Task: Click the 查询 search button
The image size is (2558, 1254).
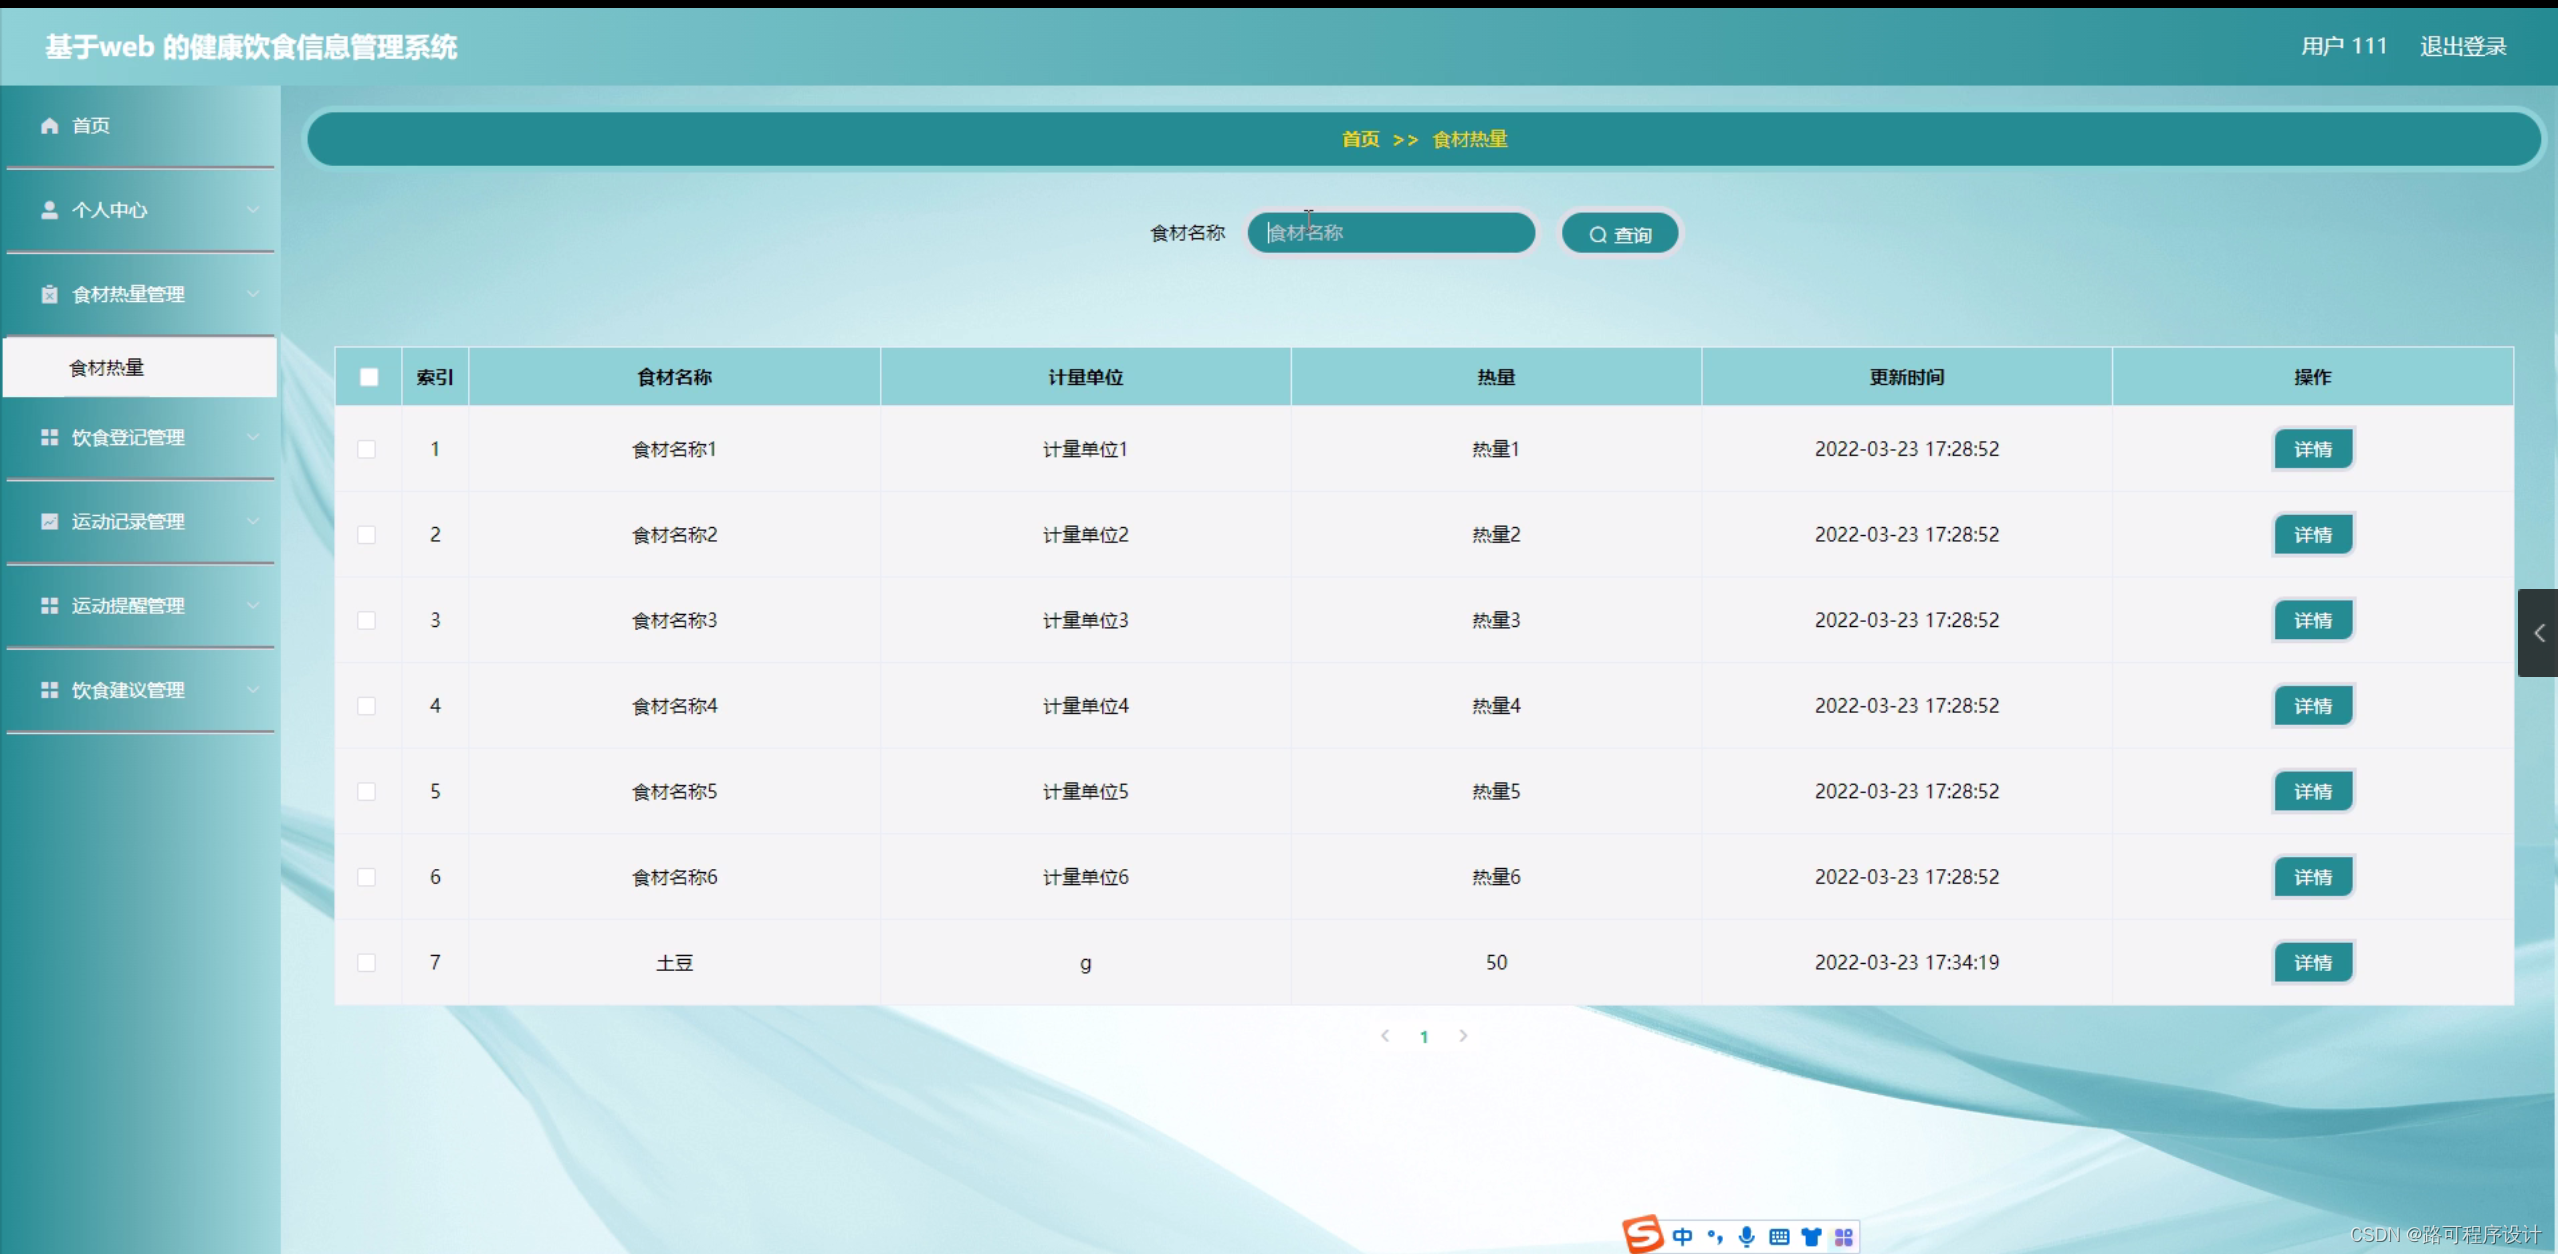Action: (x=1620, y=234)
